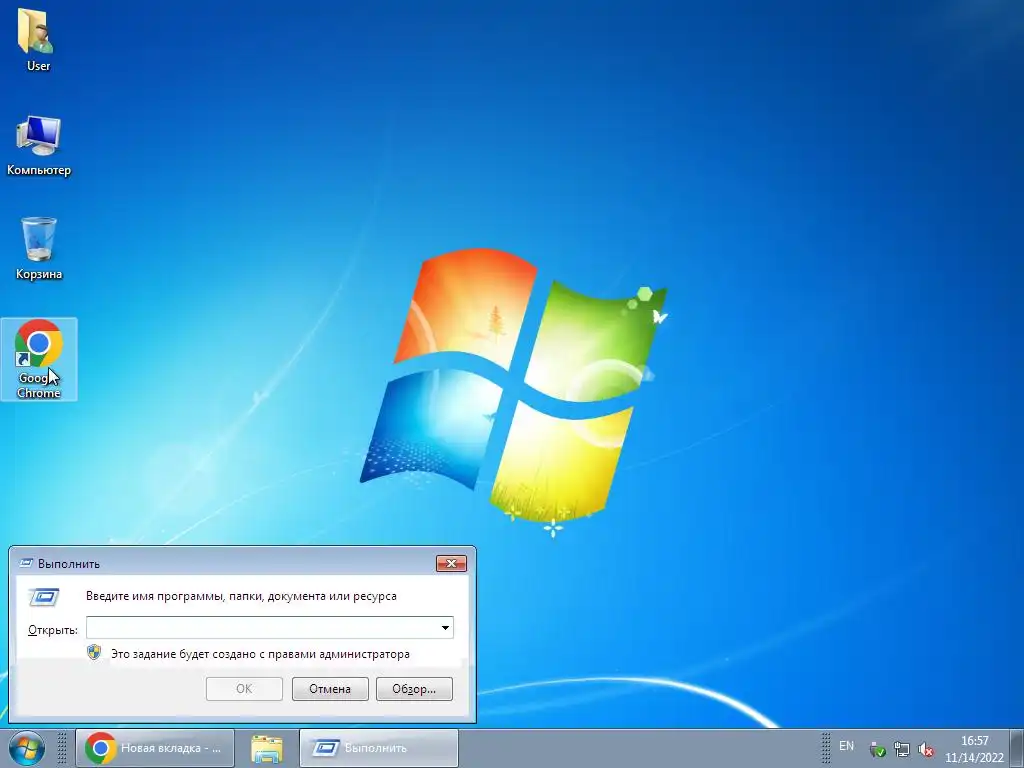Click the Обзор... browse button
The width and height of the screenshot is (1024, 768).
click(x=414, y=689)
